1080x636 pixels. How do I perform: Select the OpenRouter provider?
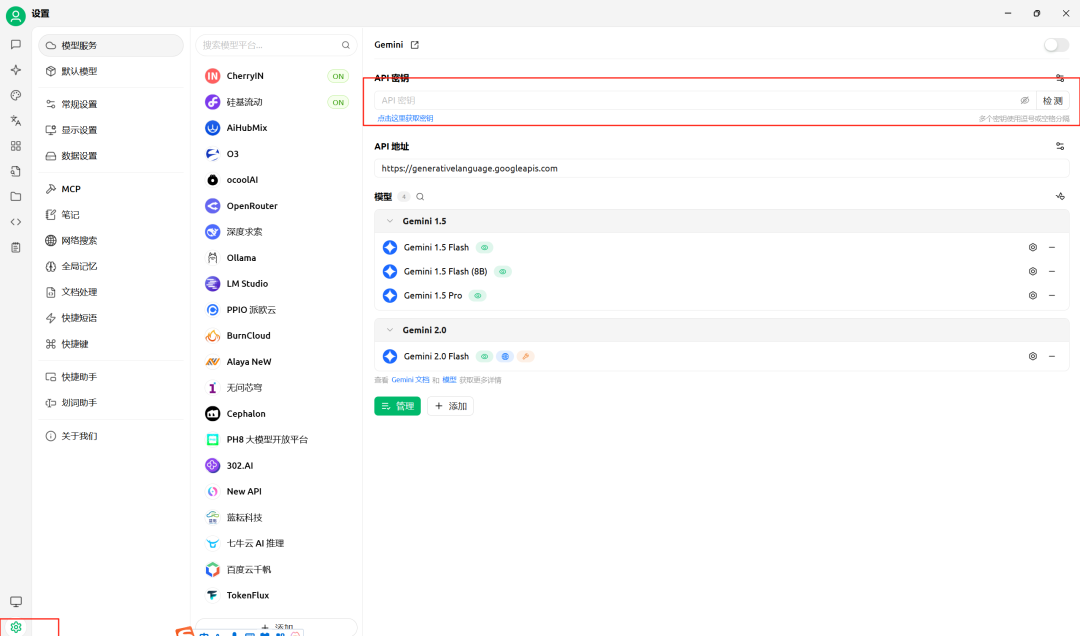click(277, 205)
